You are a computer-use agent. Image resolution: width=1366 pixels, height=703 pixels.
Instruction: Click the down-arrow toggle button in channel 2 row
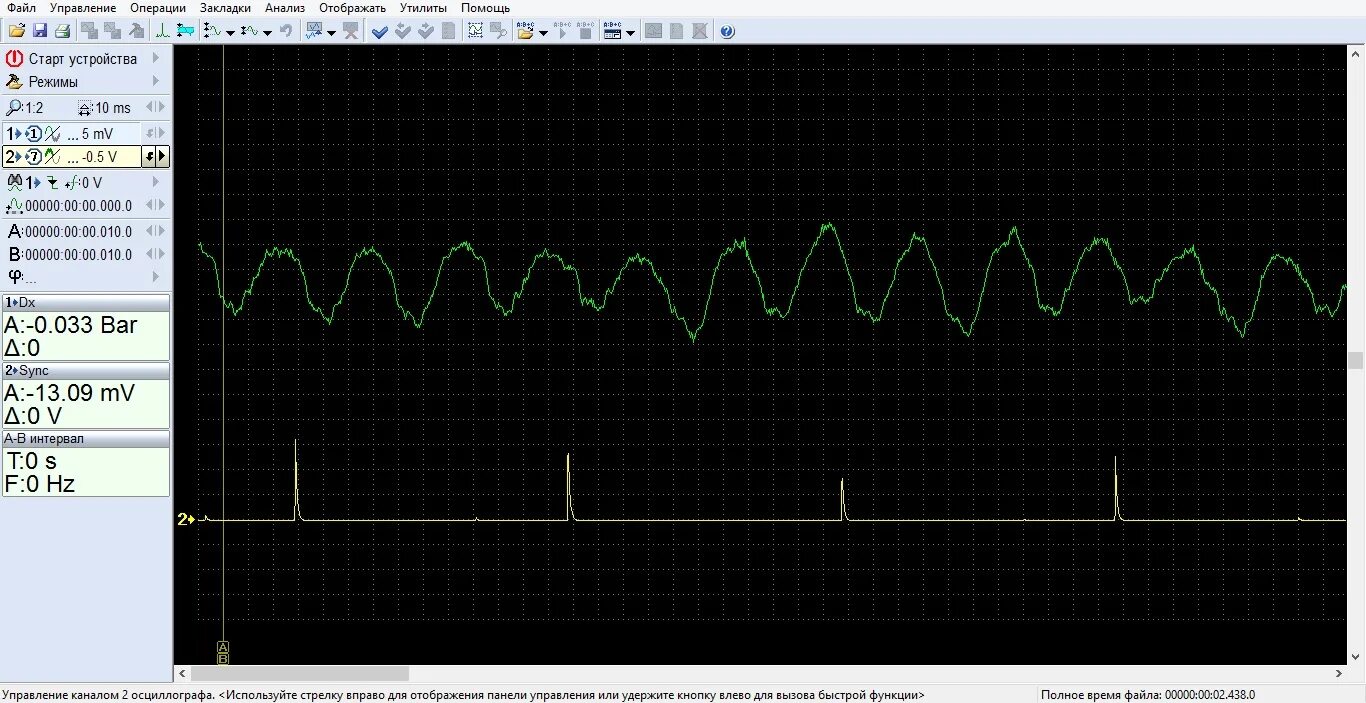click(x=149, y=157)
